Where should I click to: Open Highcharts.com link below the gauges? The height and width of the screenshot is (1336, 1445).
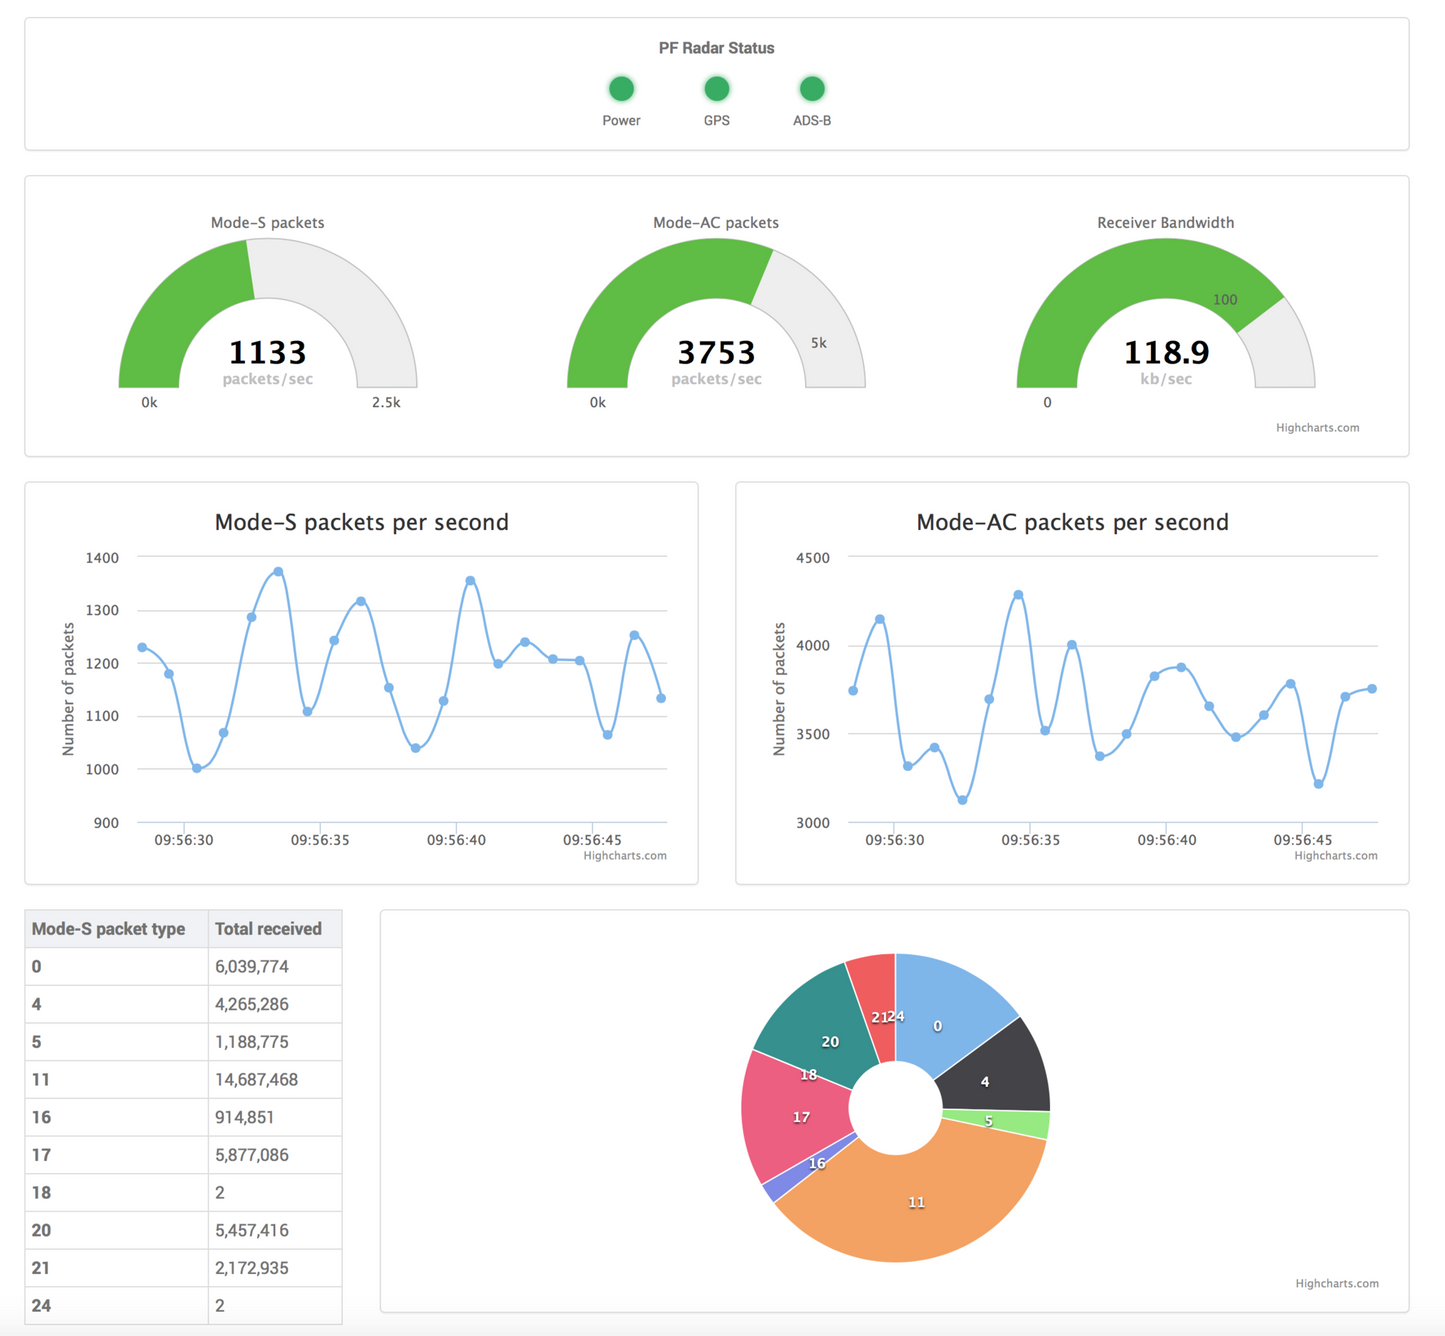tap(1317, 428)
